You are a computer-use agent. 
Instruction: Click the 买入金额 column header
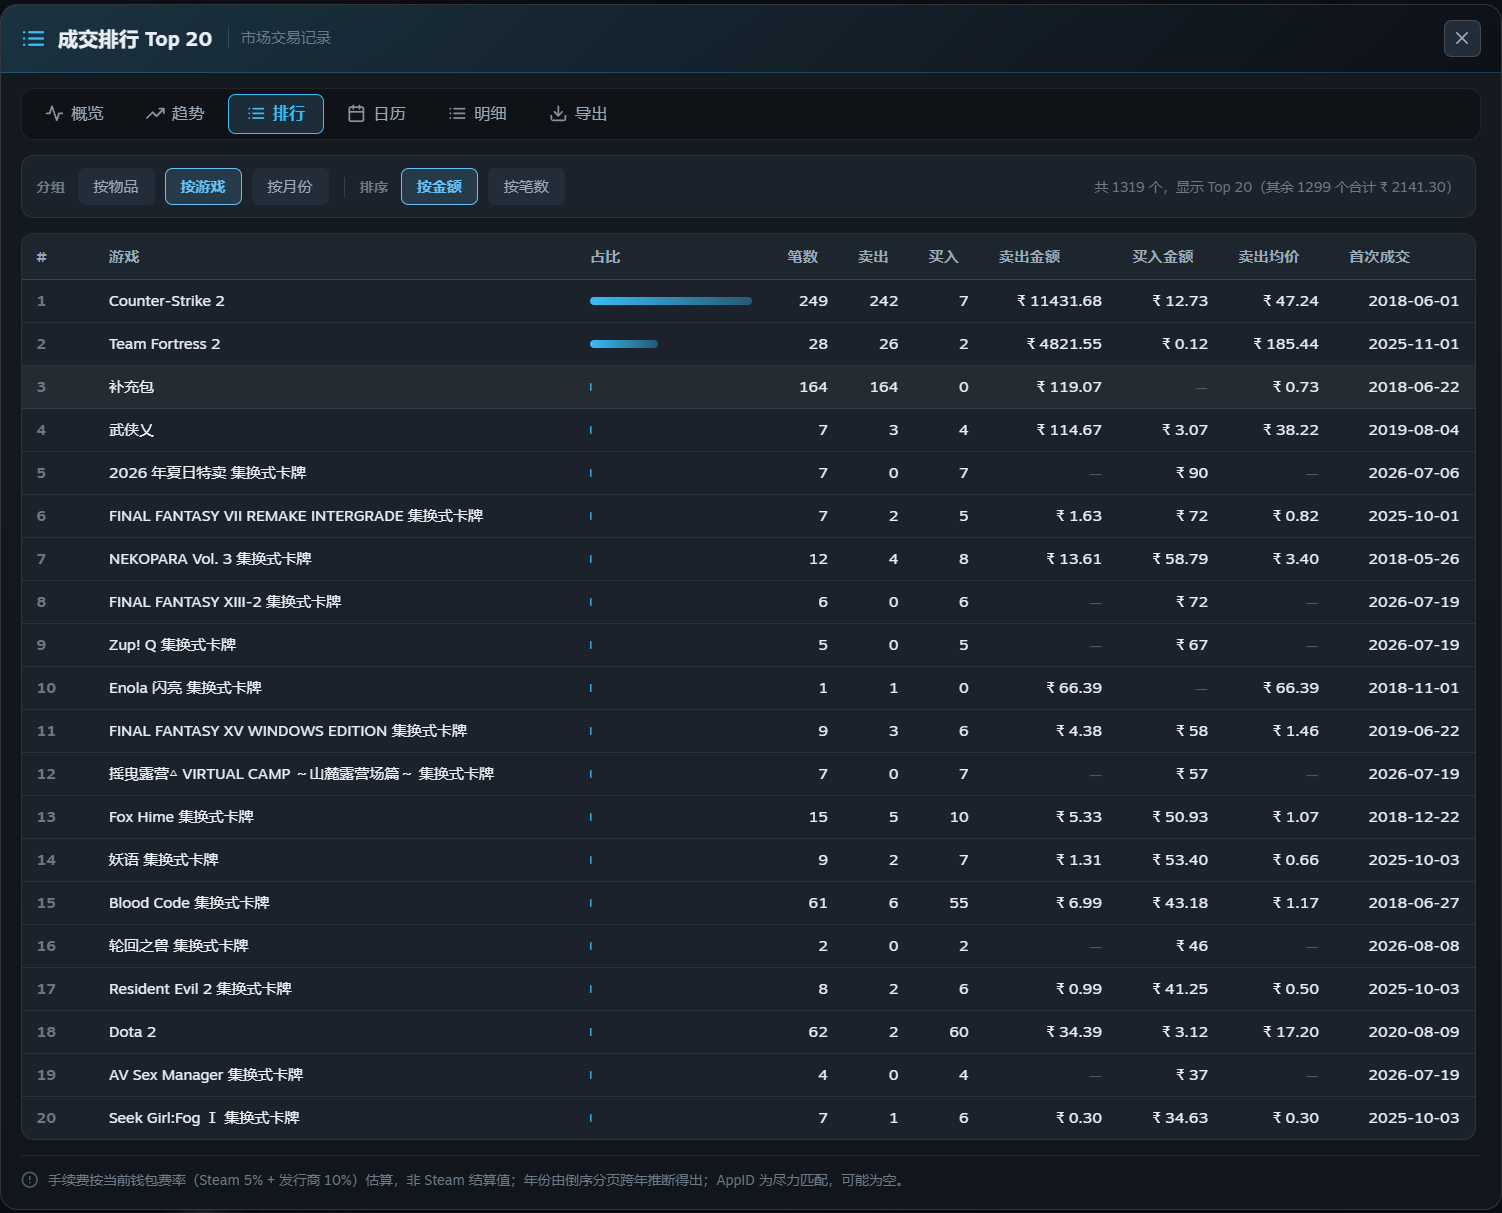[1163, 257]
